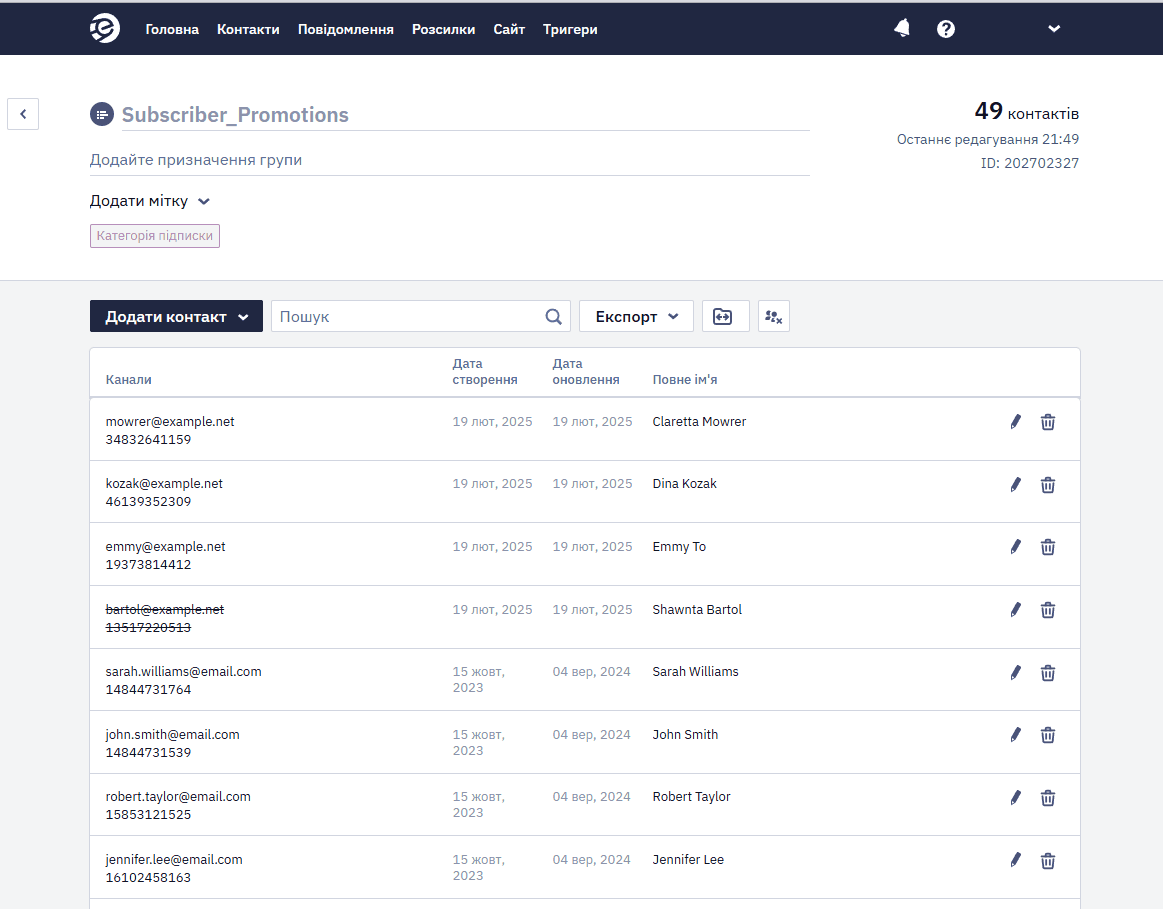Image resolution: width=1163 pixels, height=909 pixels.
Task: Delete Dina Kozak with trash icon
Action: click(x=1047, y=485)
